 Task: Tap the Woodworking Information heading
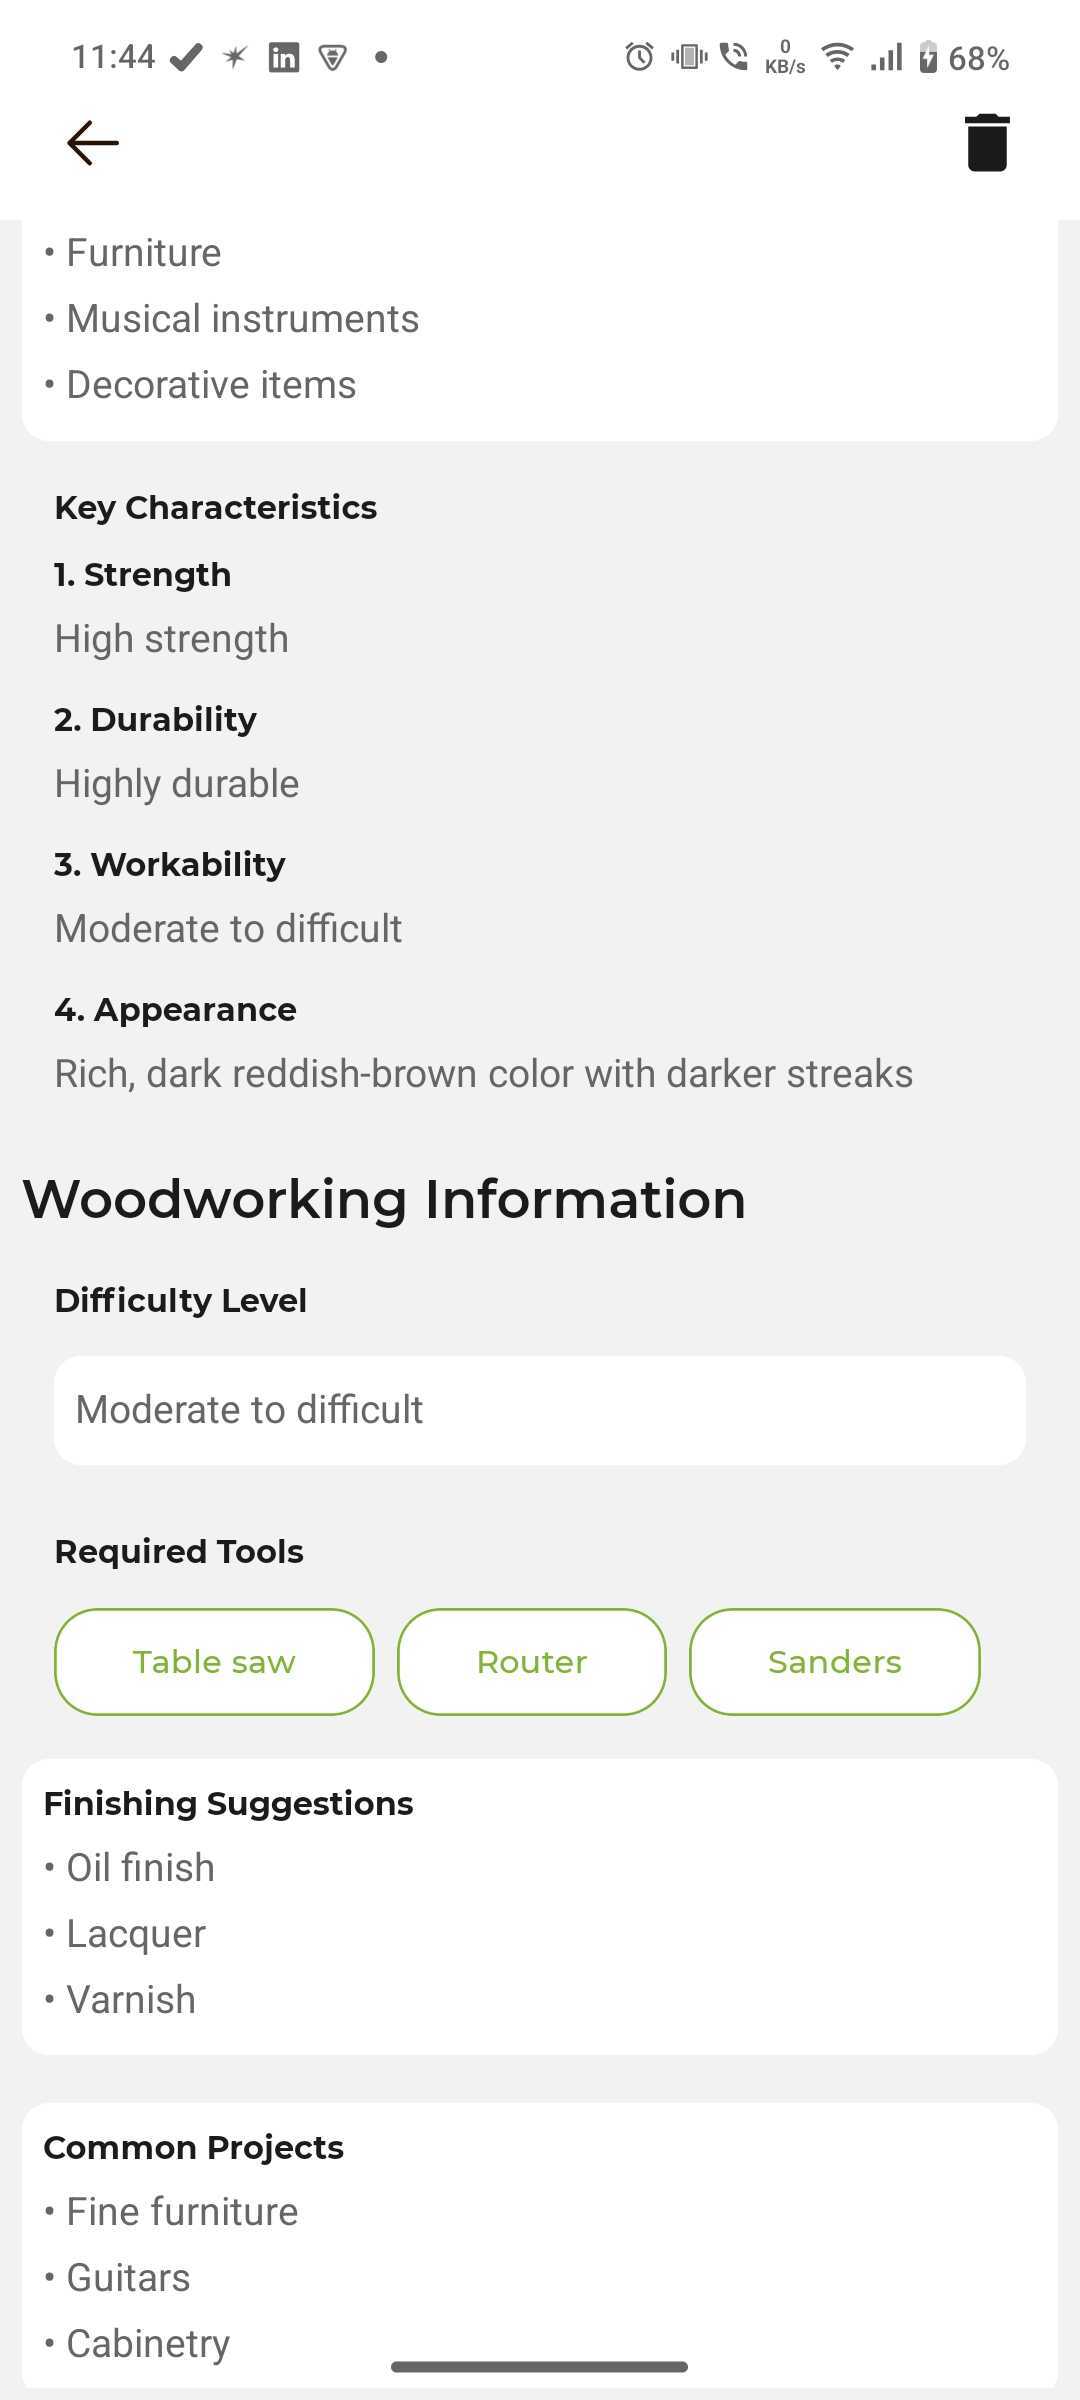385,1199
